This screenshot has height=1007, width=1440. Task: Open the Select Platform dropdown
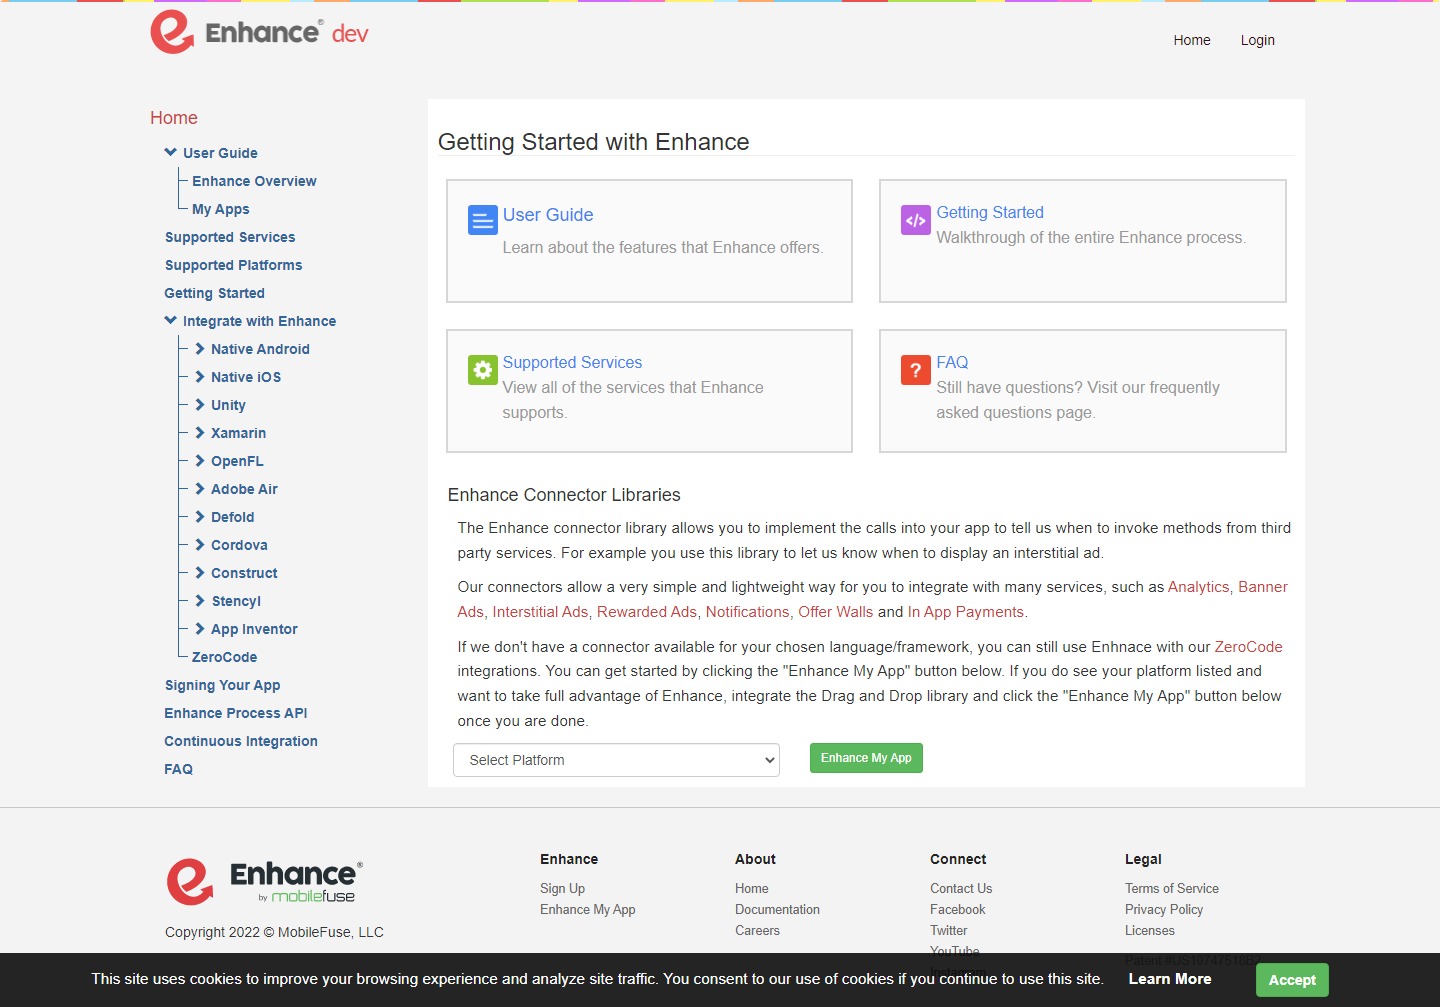pyautogui.click(x=616, y=760)
